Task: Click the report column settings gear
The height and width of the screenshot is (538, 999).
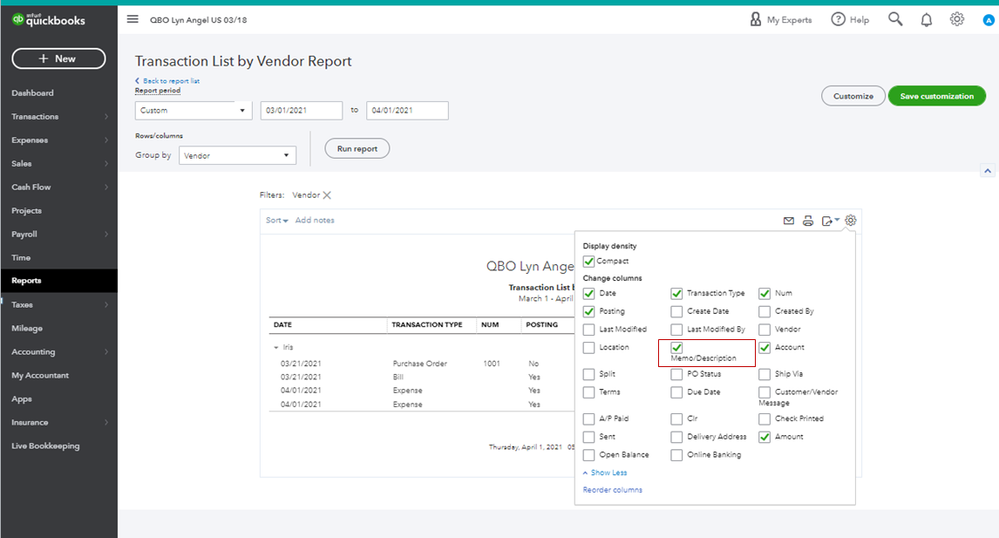Action: click(851, 220)
